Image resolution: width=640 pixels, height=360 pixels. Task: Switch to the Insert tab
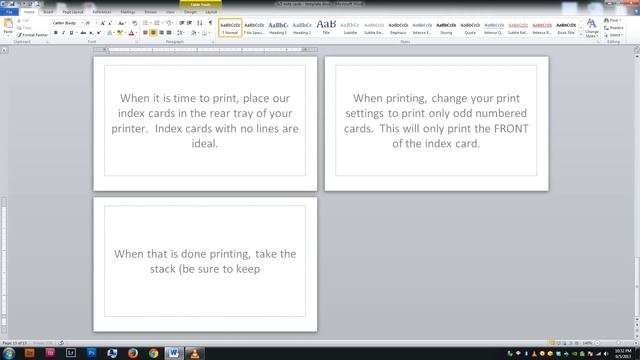(x=48, y=12)
